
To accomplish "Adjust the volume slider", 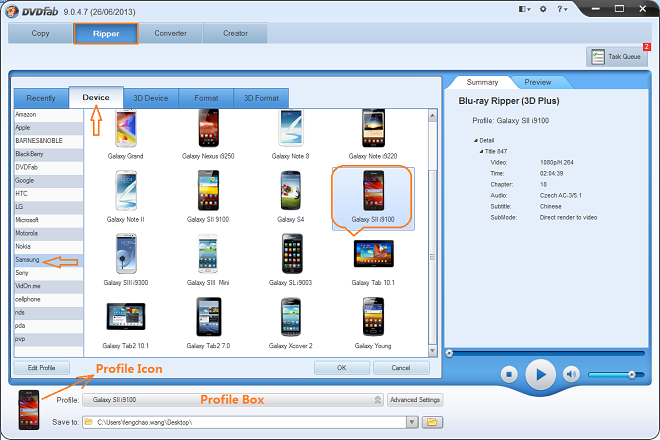I will pyautogui.click(x=616, y=374).
